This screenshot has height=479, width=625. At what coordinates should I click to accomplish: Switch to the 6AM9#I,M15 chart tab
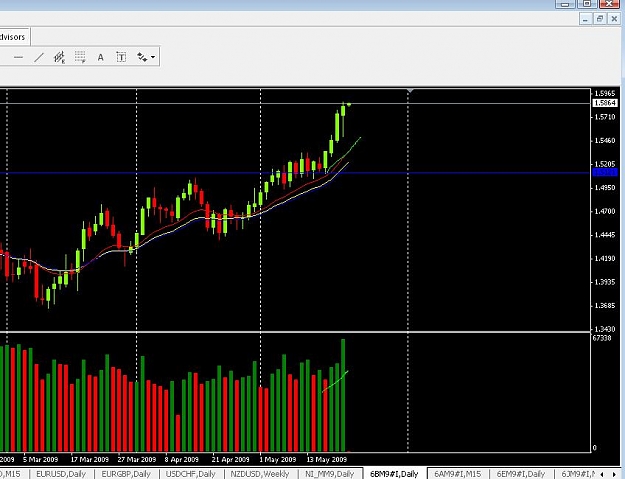[x=458, y=474]
